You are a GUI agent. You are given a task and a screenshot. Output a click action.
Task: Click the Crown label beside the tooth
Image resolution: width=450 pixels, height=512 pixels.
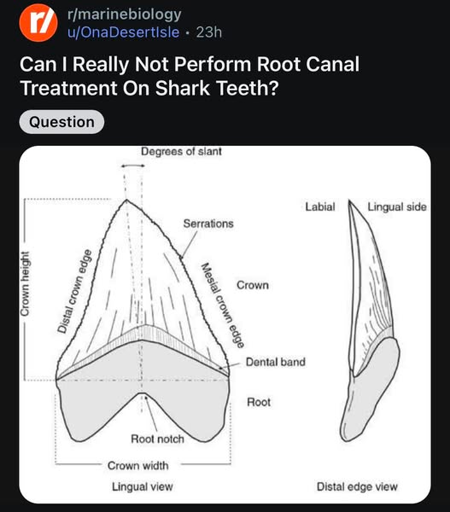(253, 285)
